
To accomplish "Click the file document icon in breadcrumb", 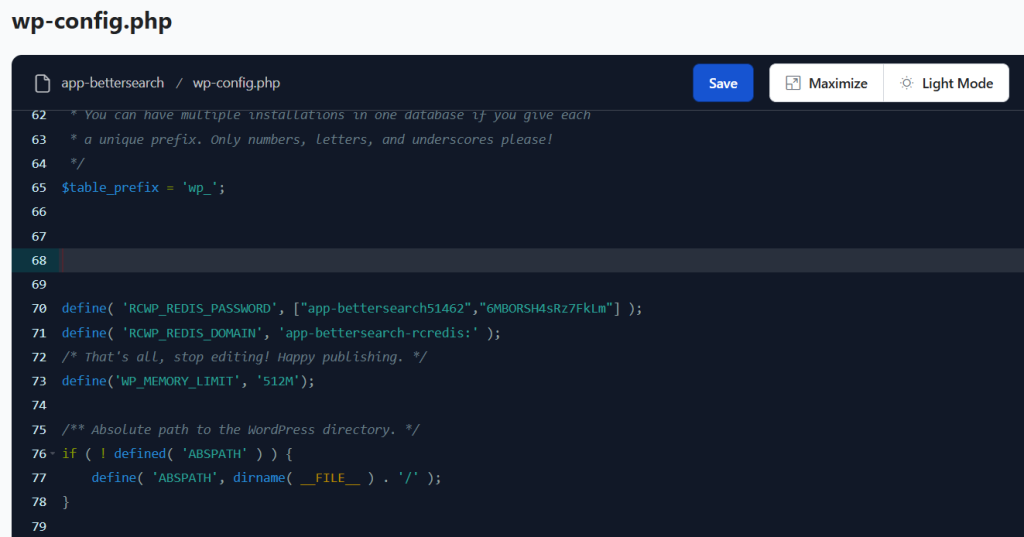I will pos(42,83).
